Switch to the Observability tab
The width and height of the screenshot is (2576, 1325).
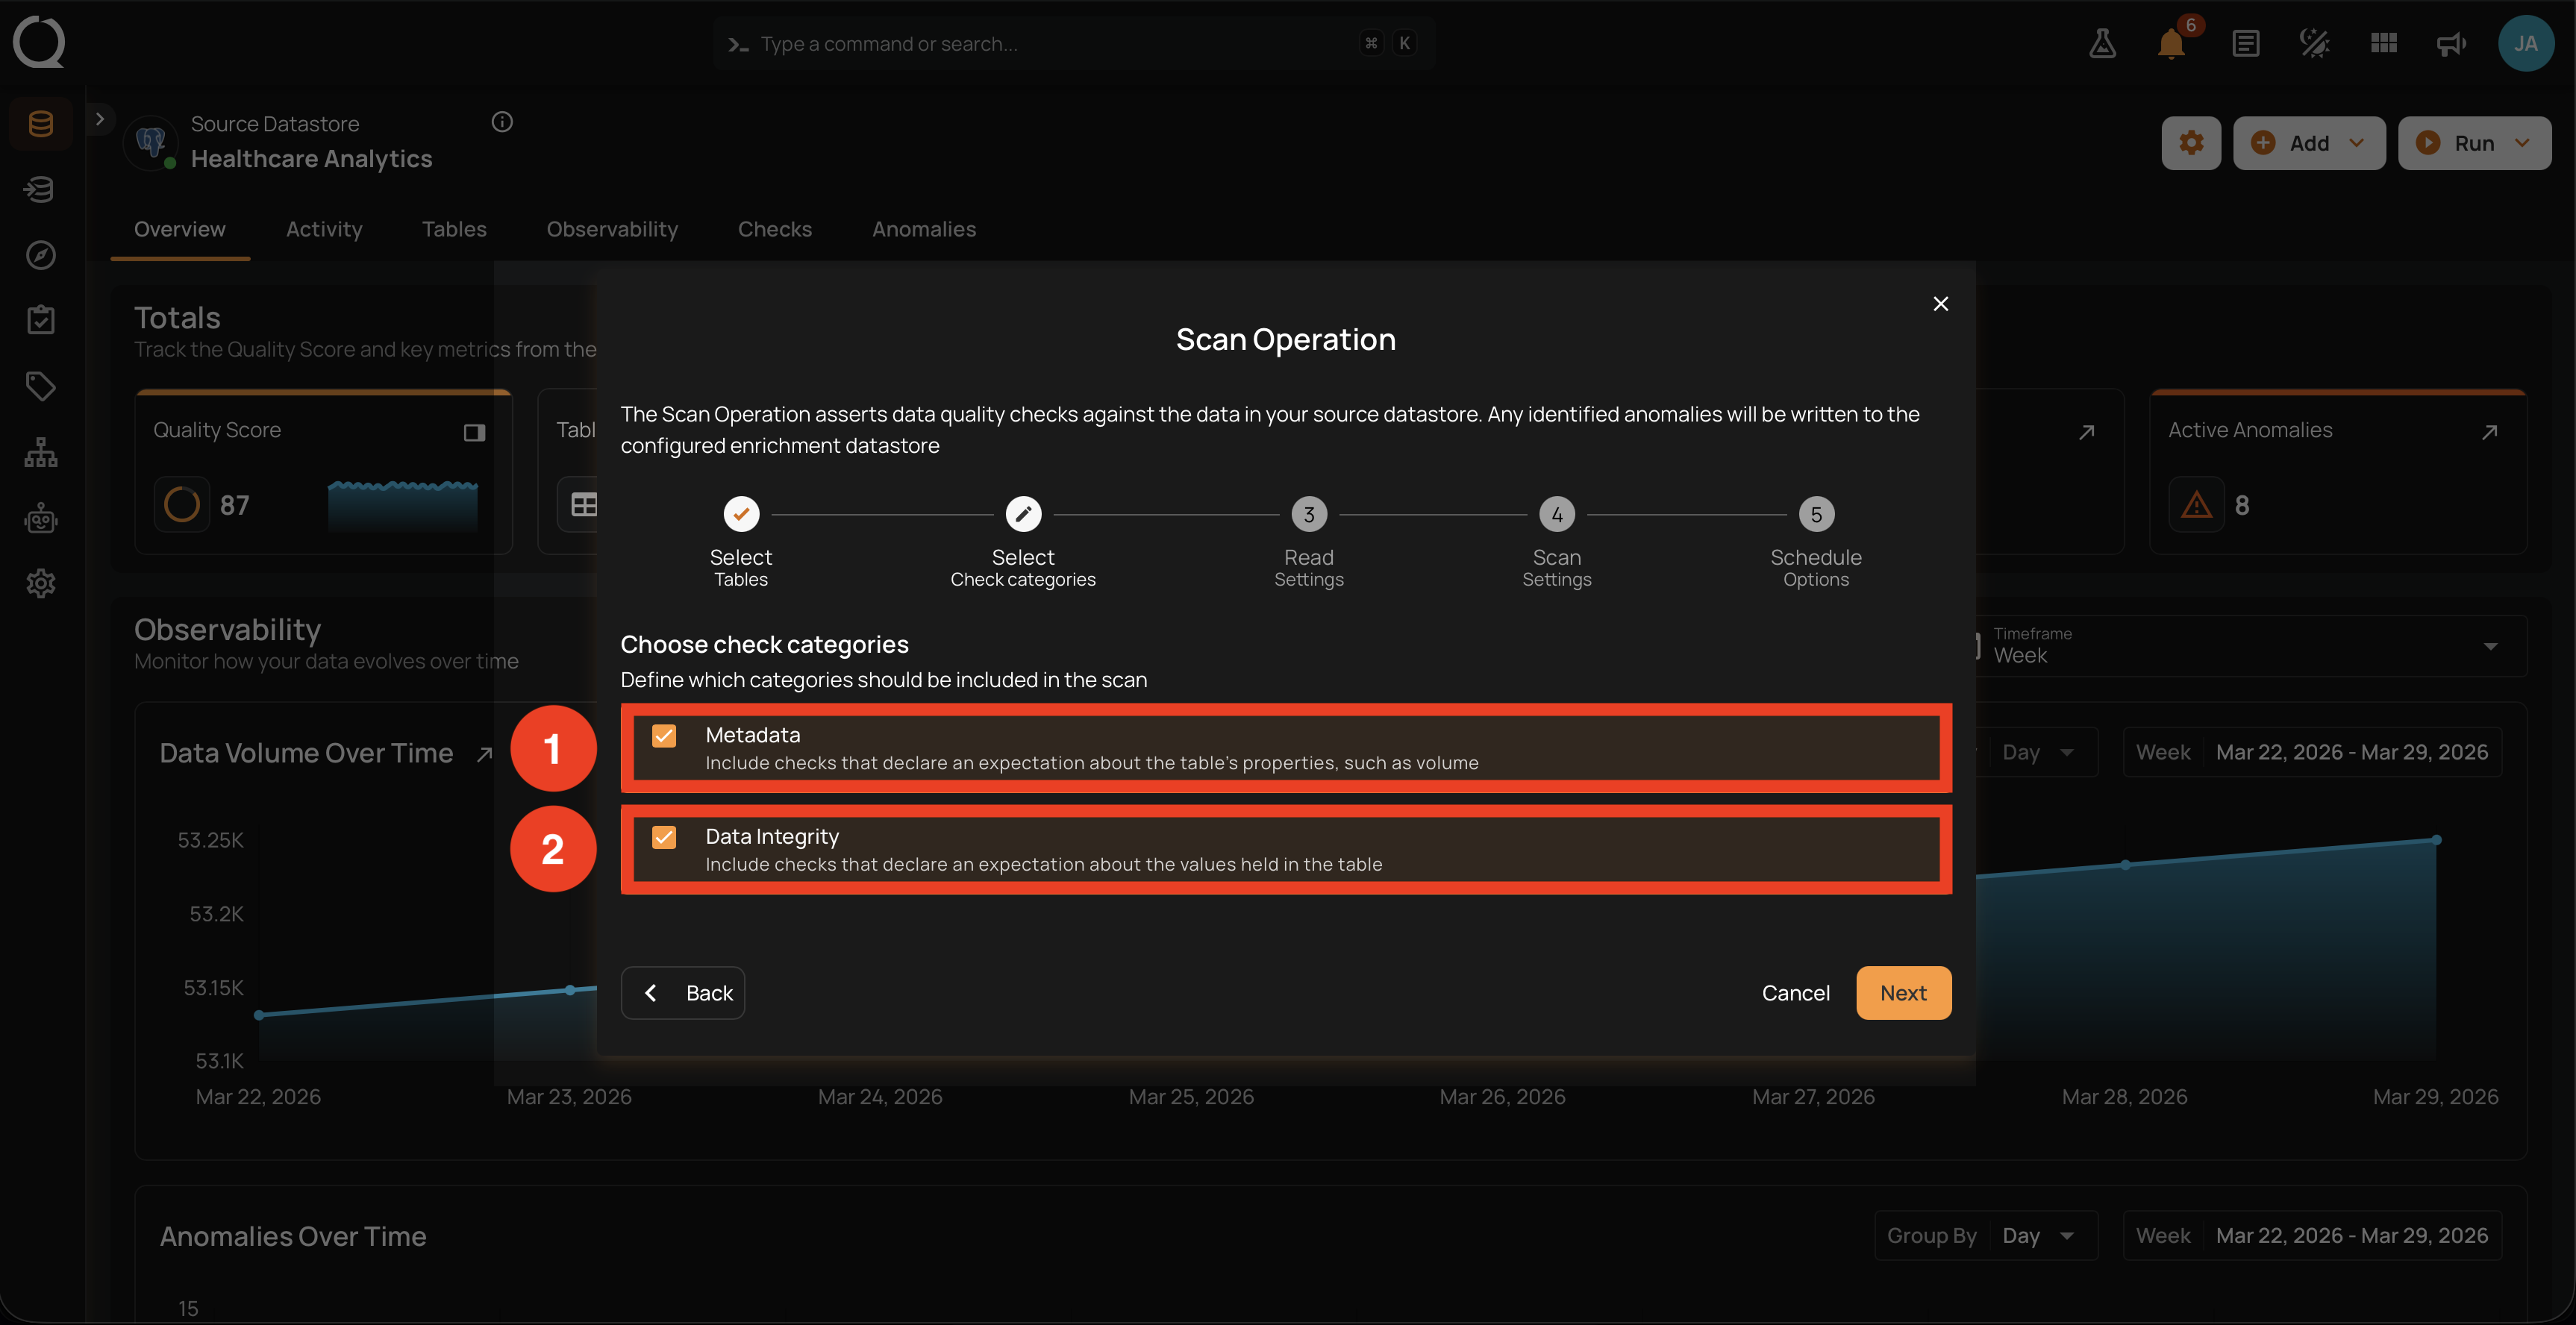click(612, 229)
